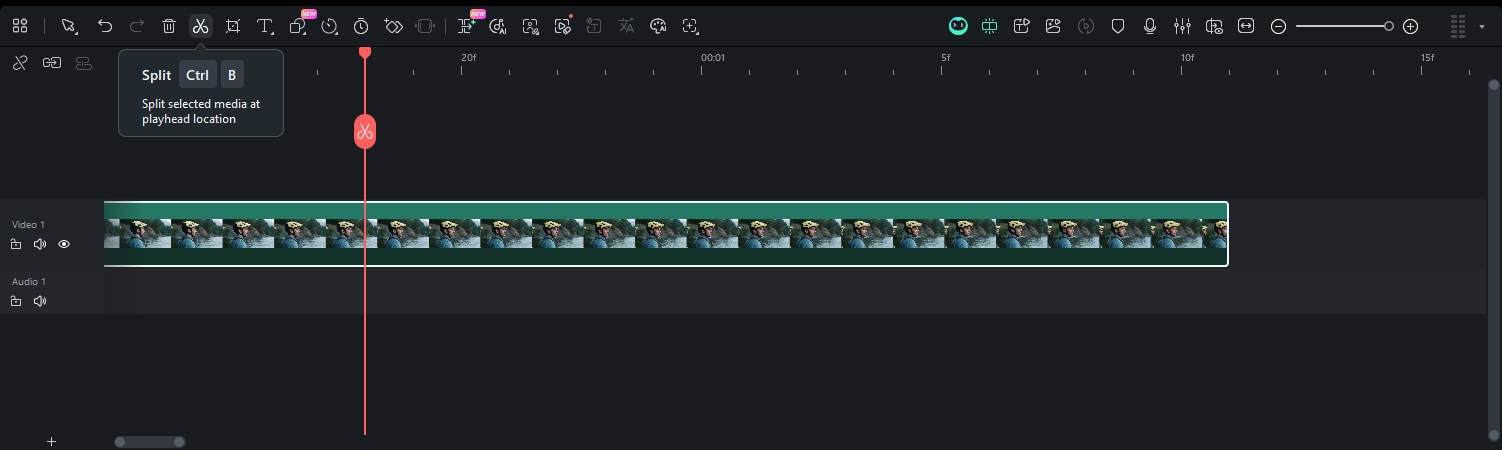
Task: Open the toolbar layout grid icon
Action: 20,26
